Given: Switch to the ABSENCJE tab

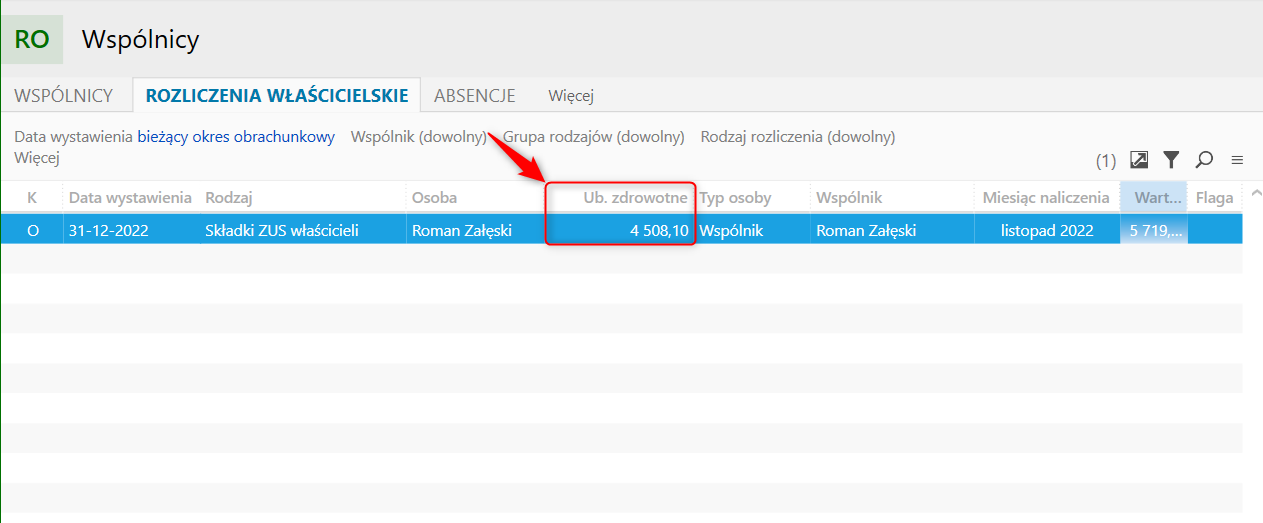Looking at the screenshot, I should coord(475,96).
